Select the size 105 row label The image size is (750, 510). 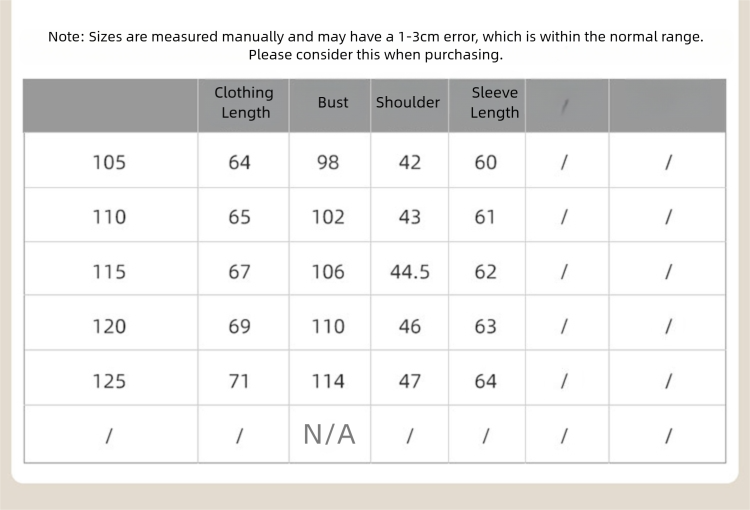pos(109,162)
